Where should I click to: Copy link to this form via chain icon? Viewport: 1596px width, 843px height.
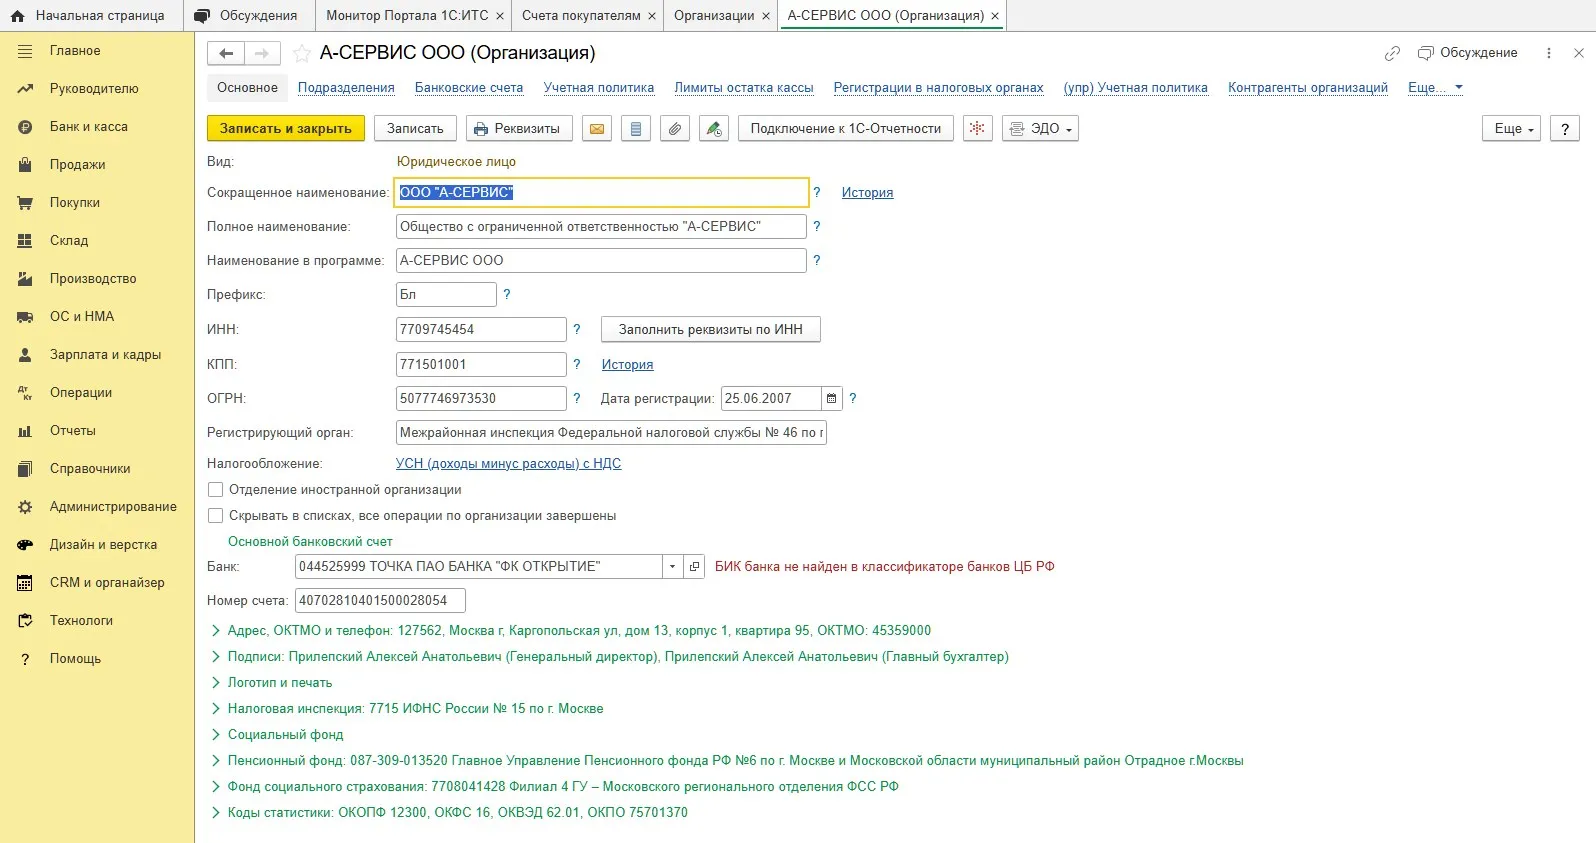(x=1392, y=53)
